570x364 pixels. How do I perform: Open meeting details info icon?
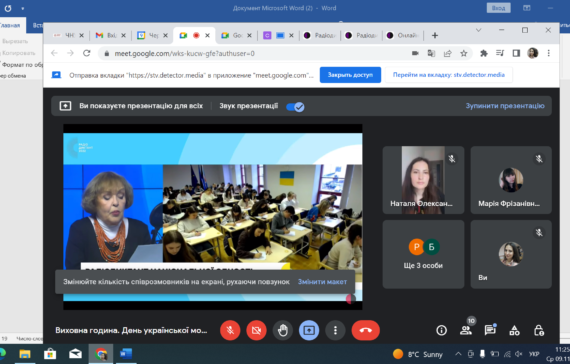click(441, 330)
